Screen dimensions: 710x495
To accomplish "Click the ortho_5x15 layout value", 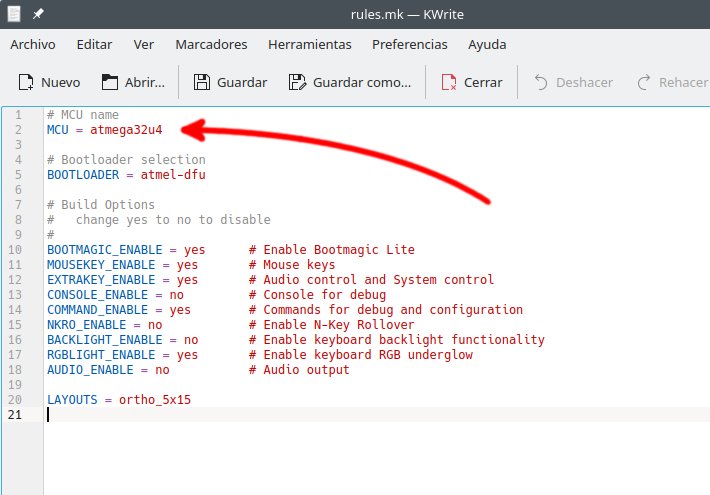I will [x=154, y=400].
